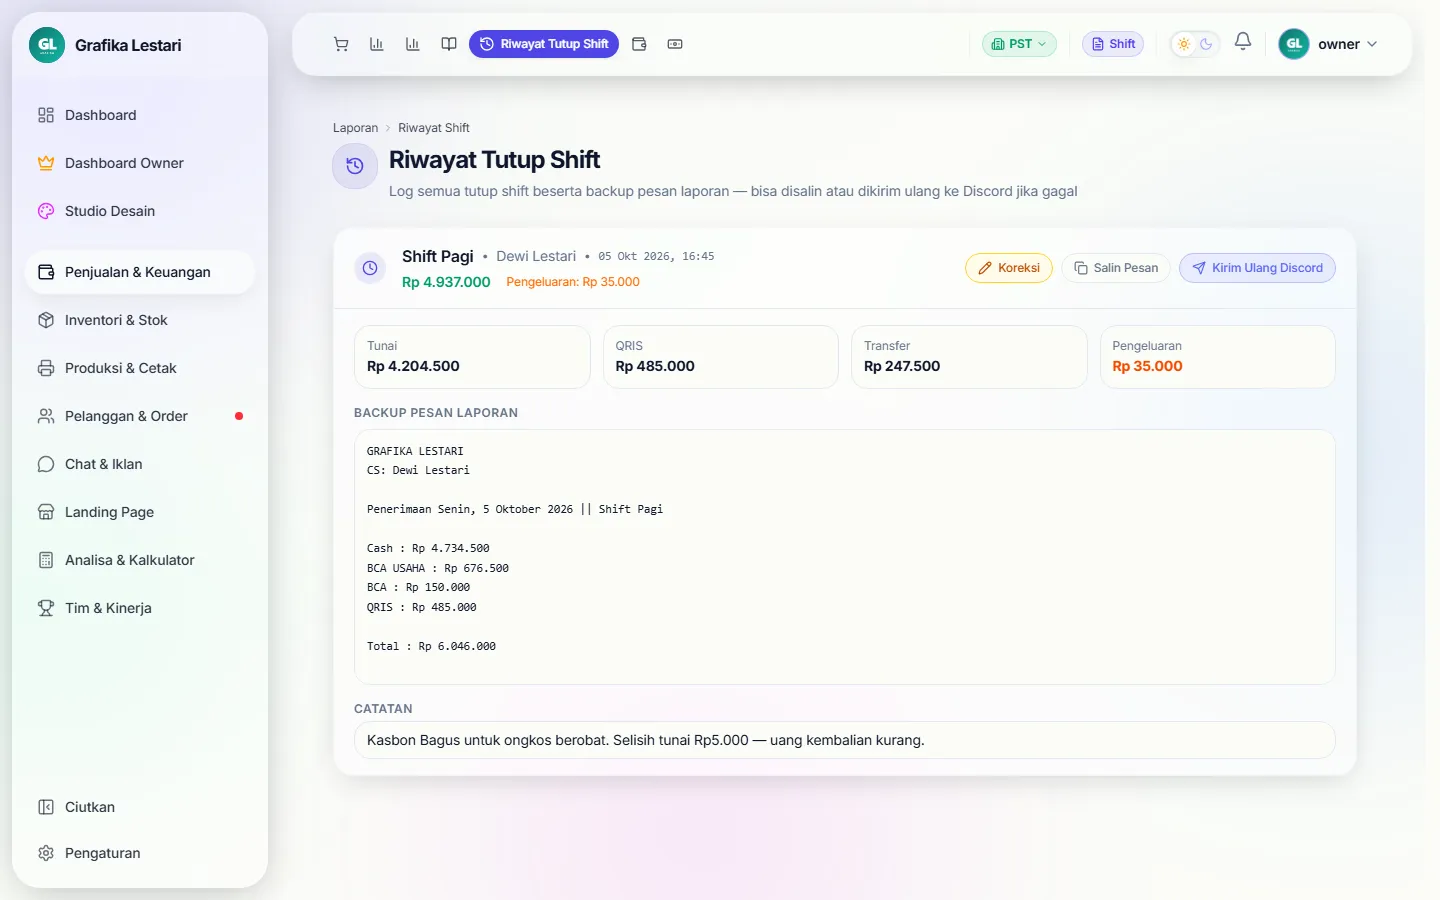Select the Riwayat Tutup Shift tab
The width and height of the screenshot is (1440, 900).
[544, 44]
